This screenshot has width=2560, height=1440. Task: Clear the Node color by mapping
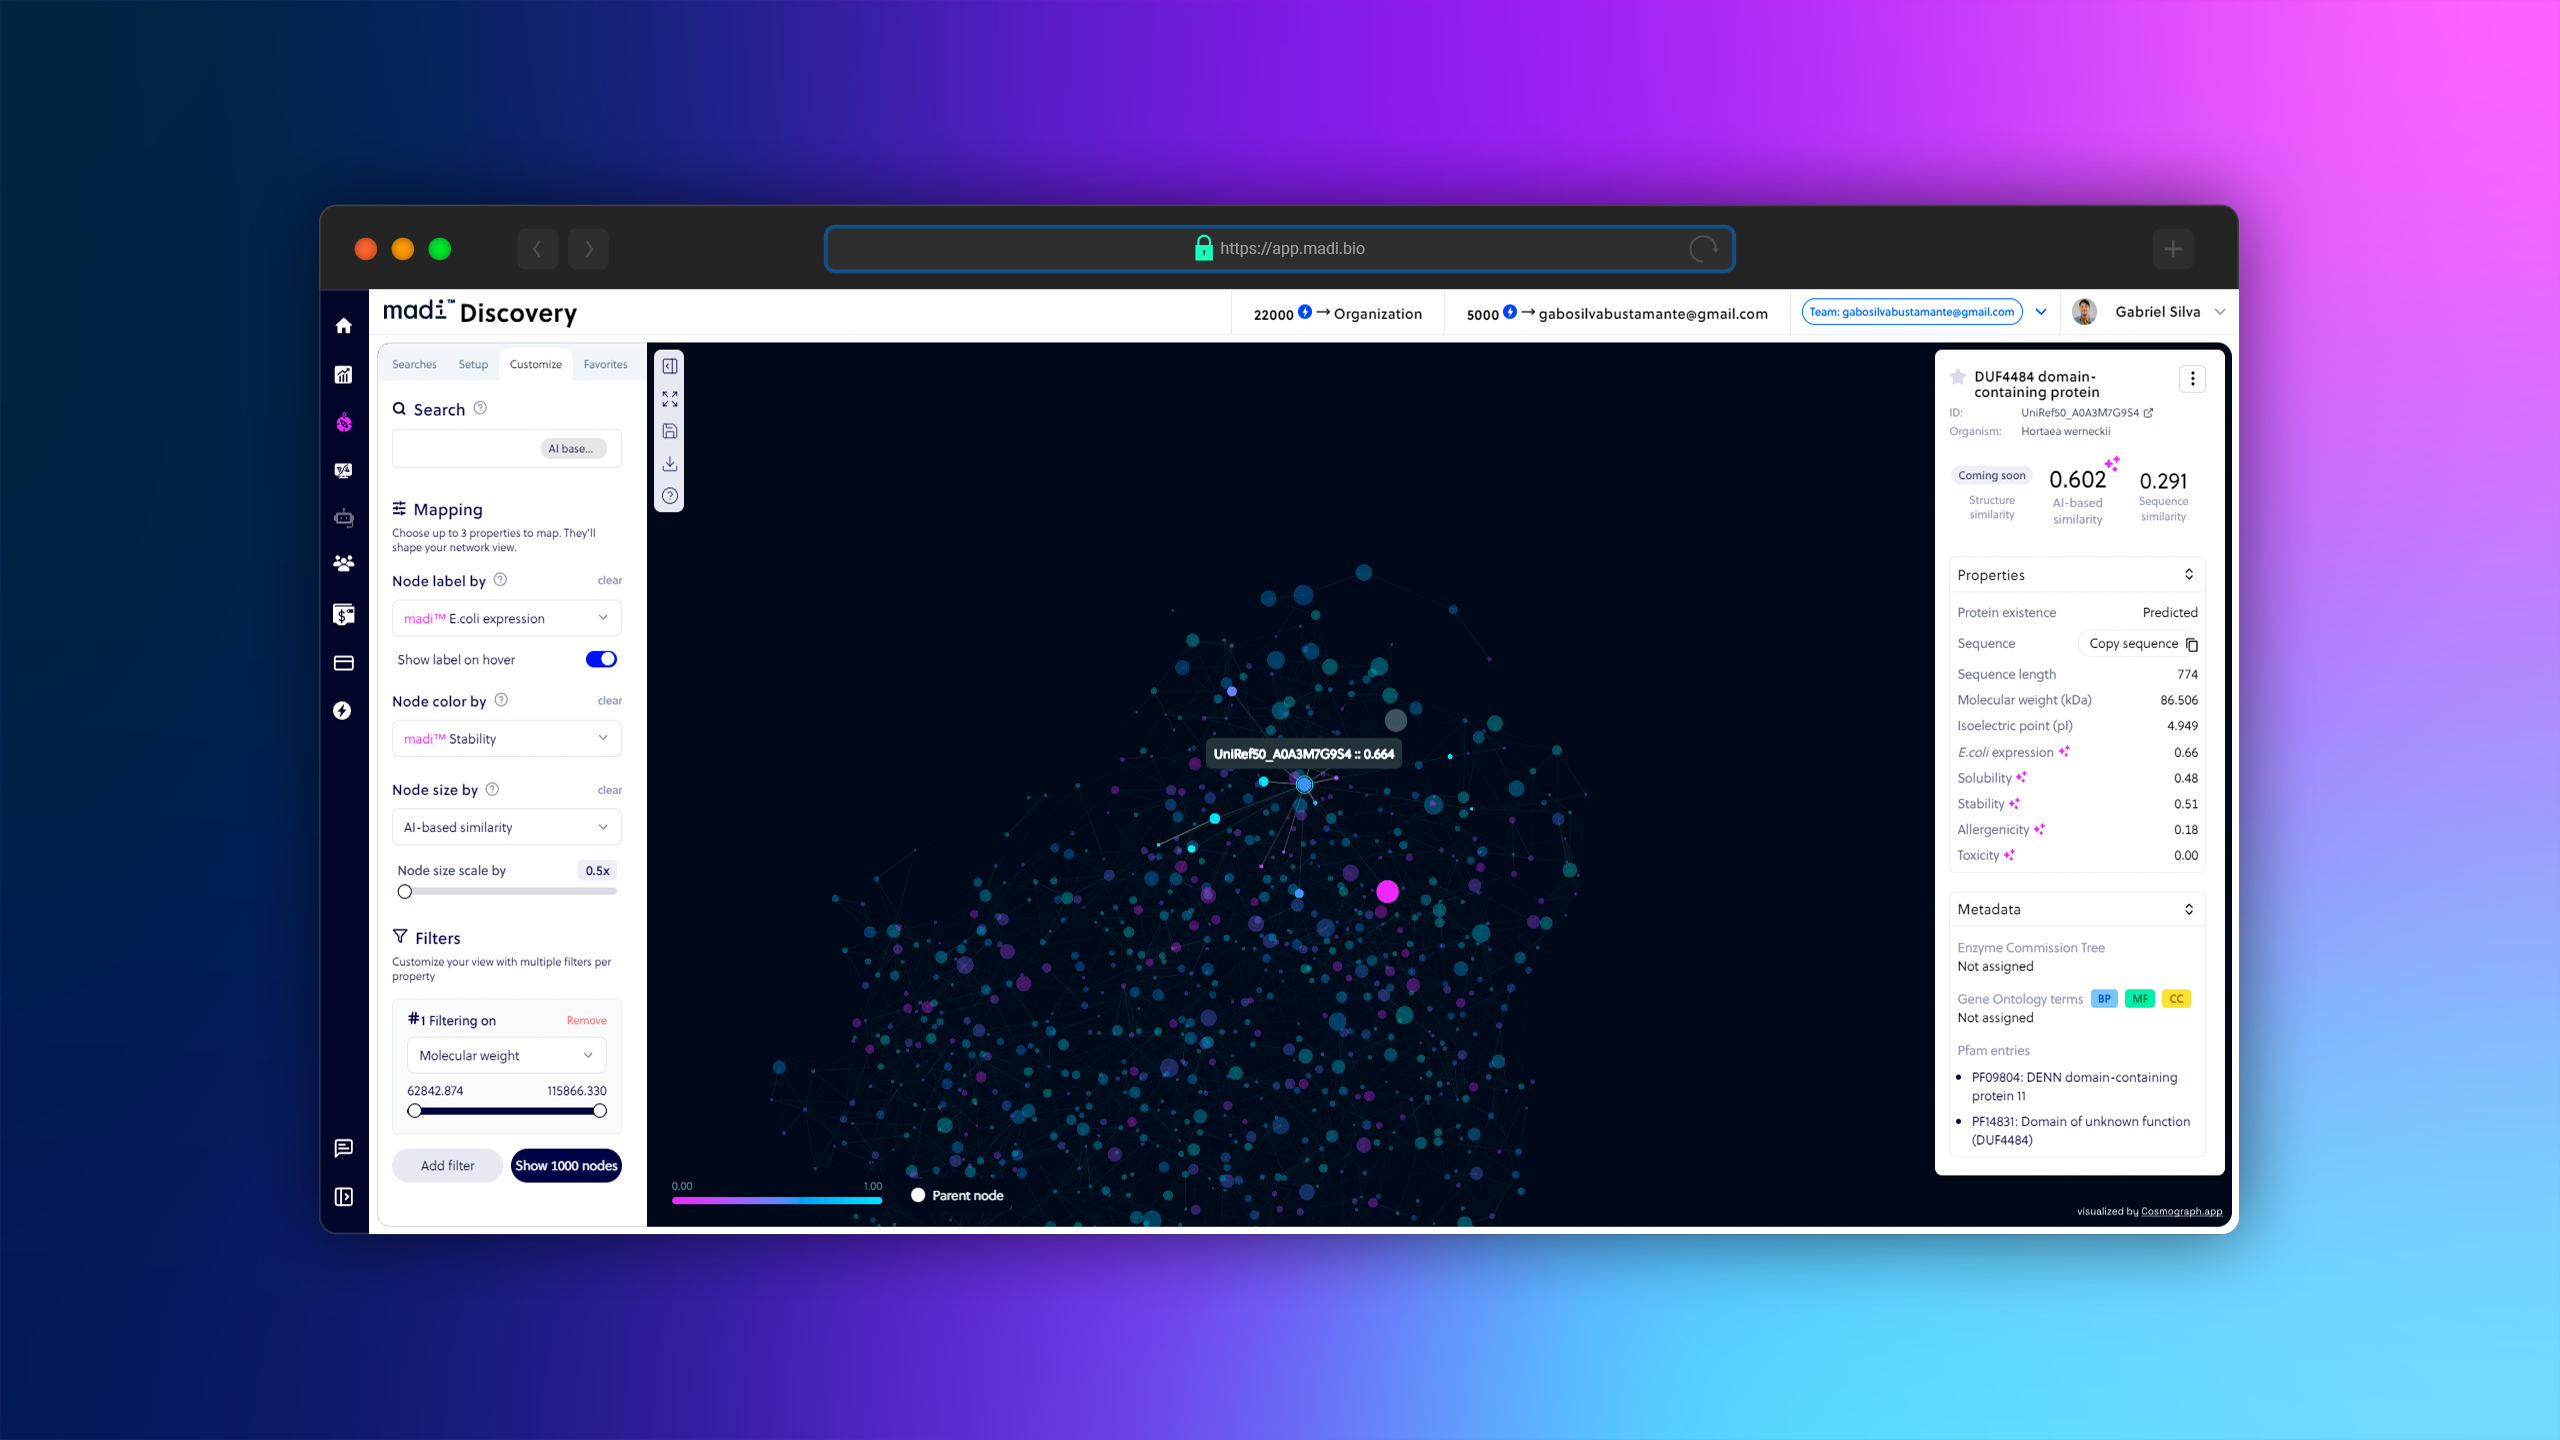tap(610, 700)
